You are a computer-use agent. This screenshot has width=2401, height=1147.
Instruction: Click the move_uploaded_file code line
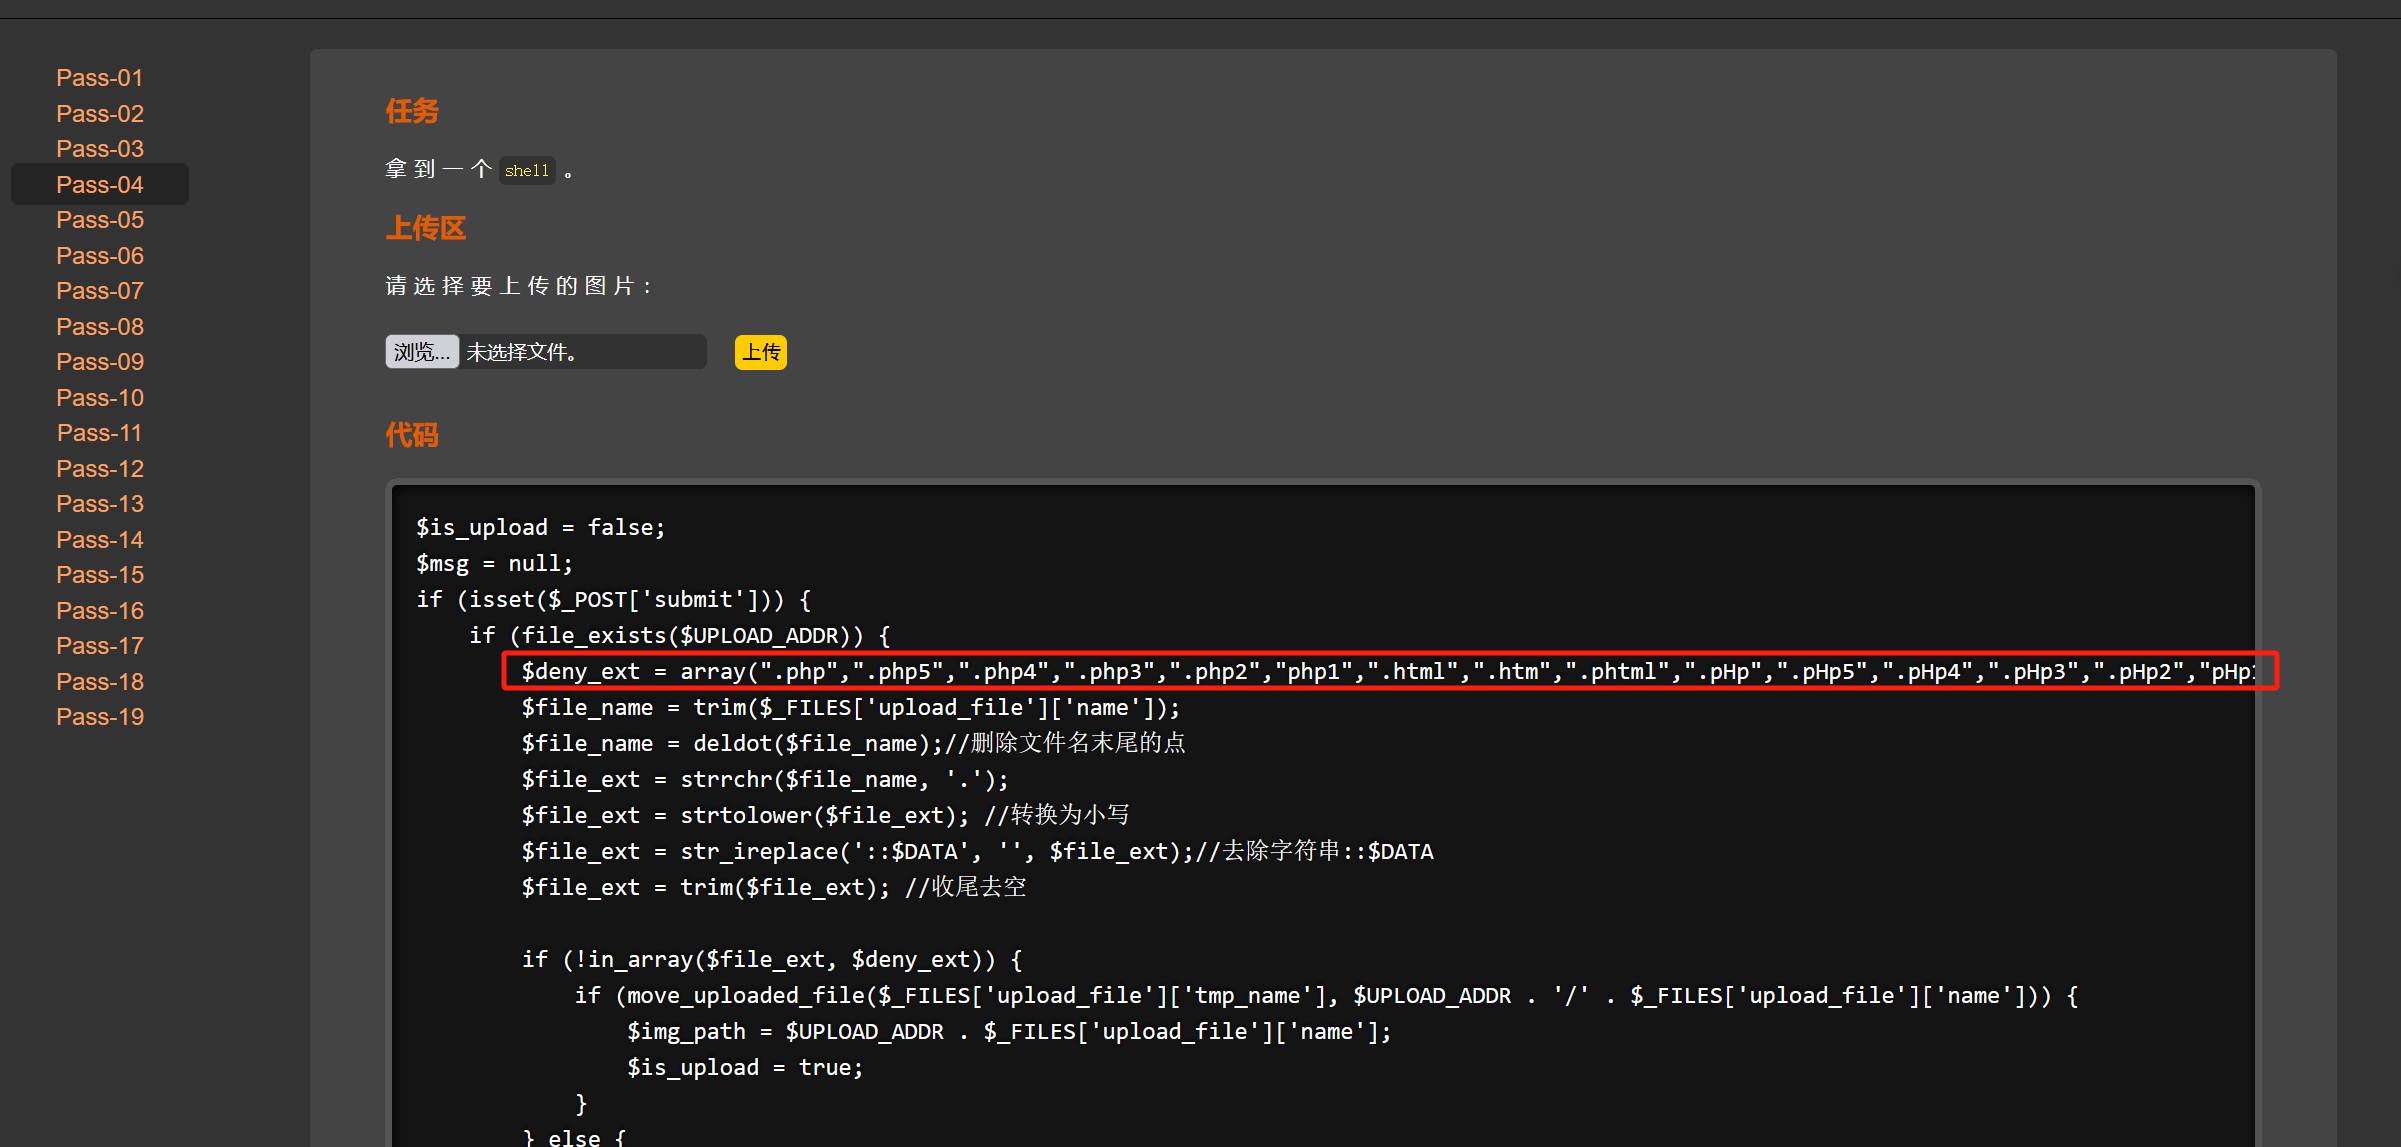coord(1327,995)
